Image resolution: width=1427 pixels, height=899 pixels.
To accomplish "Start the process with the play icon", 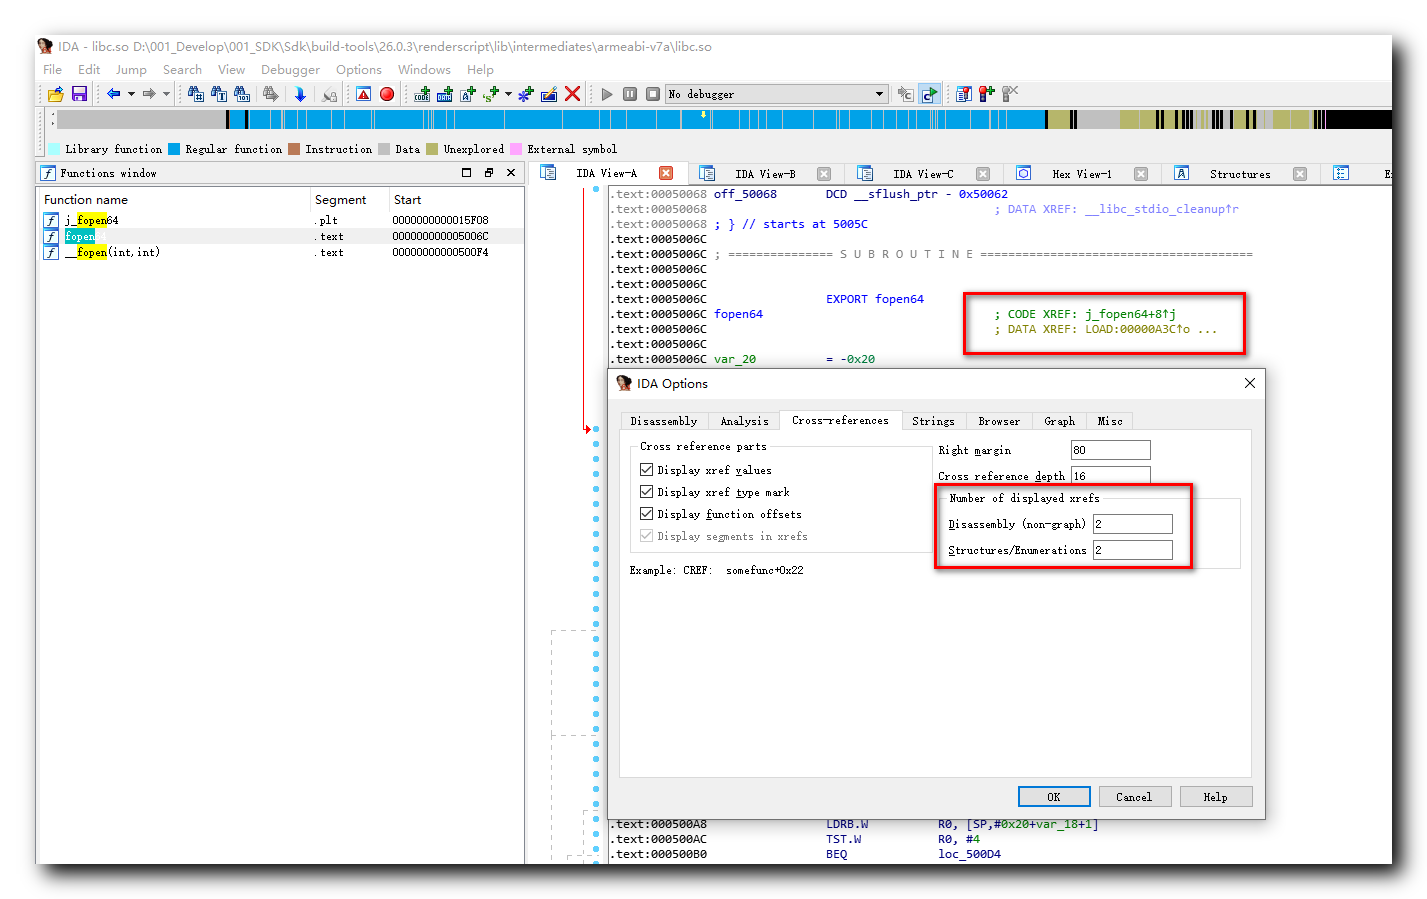I will [x=606, y=94].
